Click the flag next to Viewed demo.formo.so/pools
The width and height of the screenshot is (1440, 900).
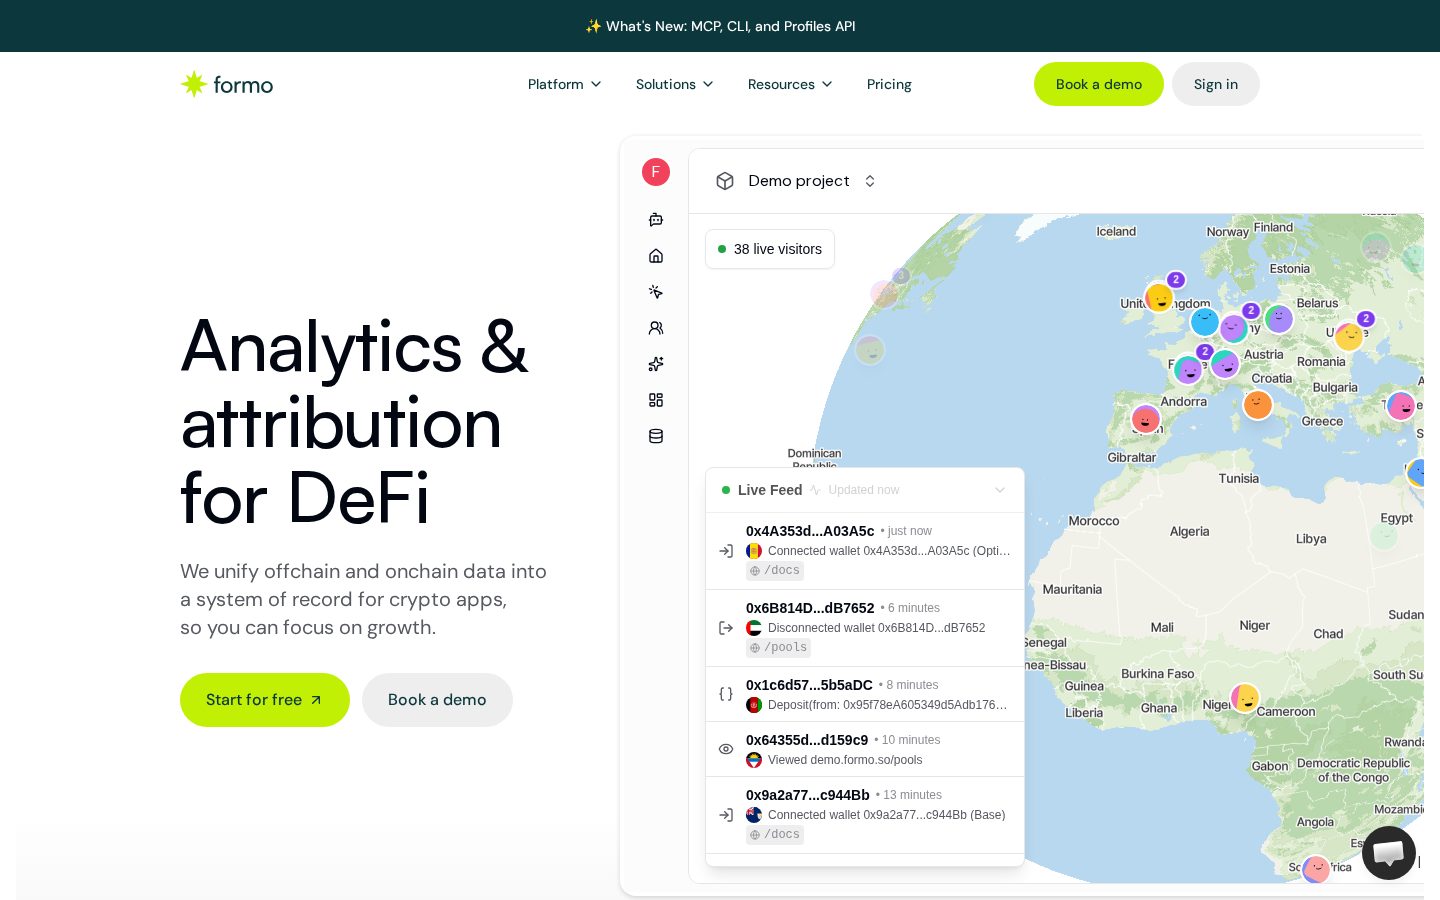click(754, 760)
